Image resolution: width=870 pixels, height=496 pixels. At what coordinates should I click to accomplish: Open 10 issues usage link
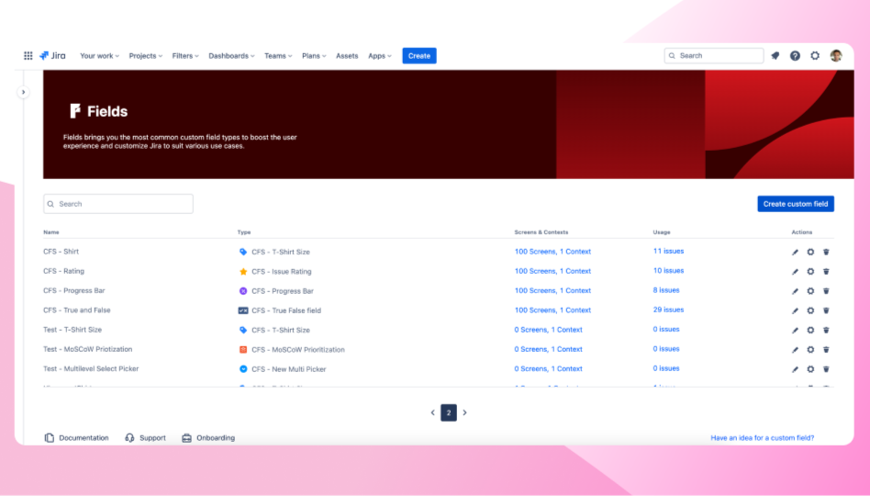pos(669,271)
